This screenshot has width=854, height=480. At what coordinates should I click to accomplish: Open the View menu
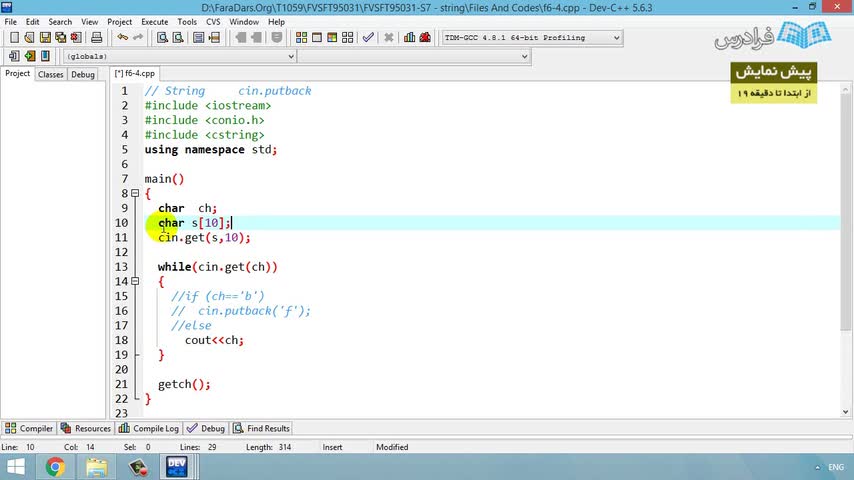[x=89, y=22]
